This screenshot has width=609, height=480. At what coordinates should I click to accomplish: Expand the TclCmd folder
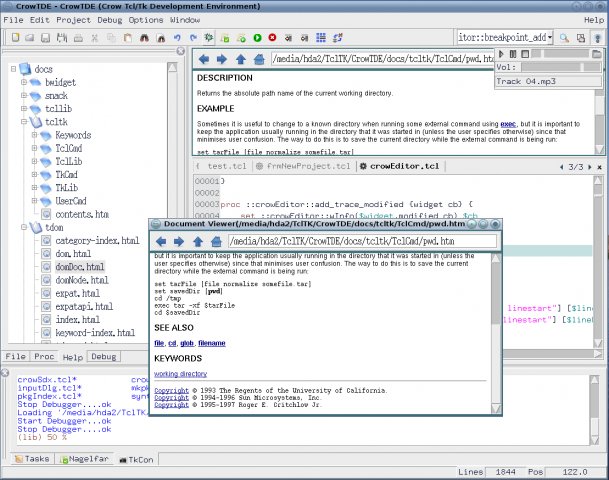click(35, 148)
